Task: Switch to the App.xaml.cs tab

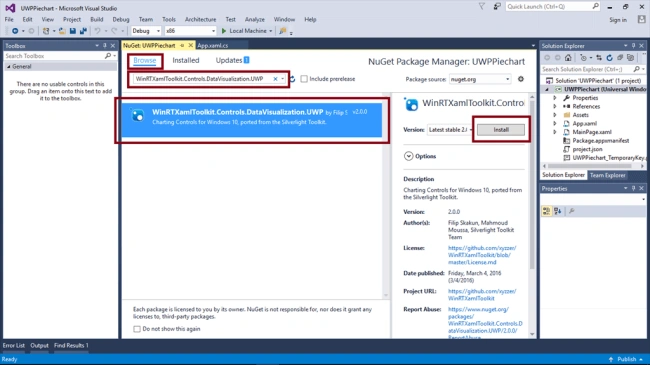Action: [213, 46]
